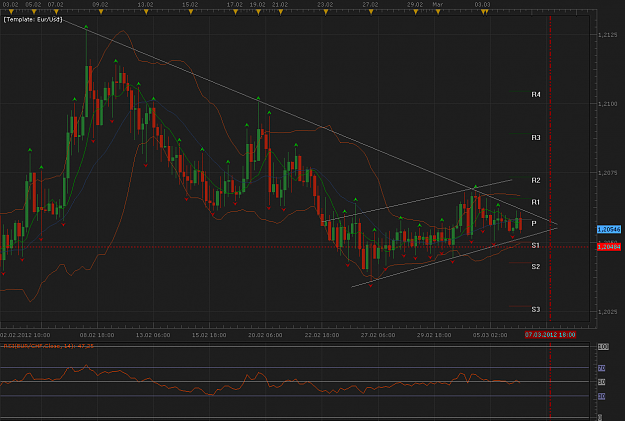Click the yellow day marker under Mar
625x421 pixels.
[x=438, y=12]
